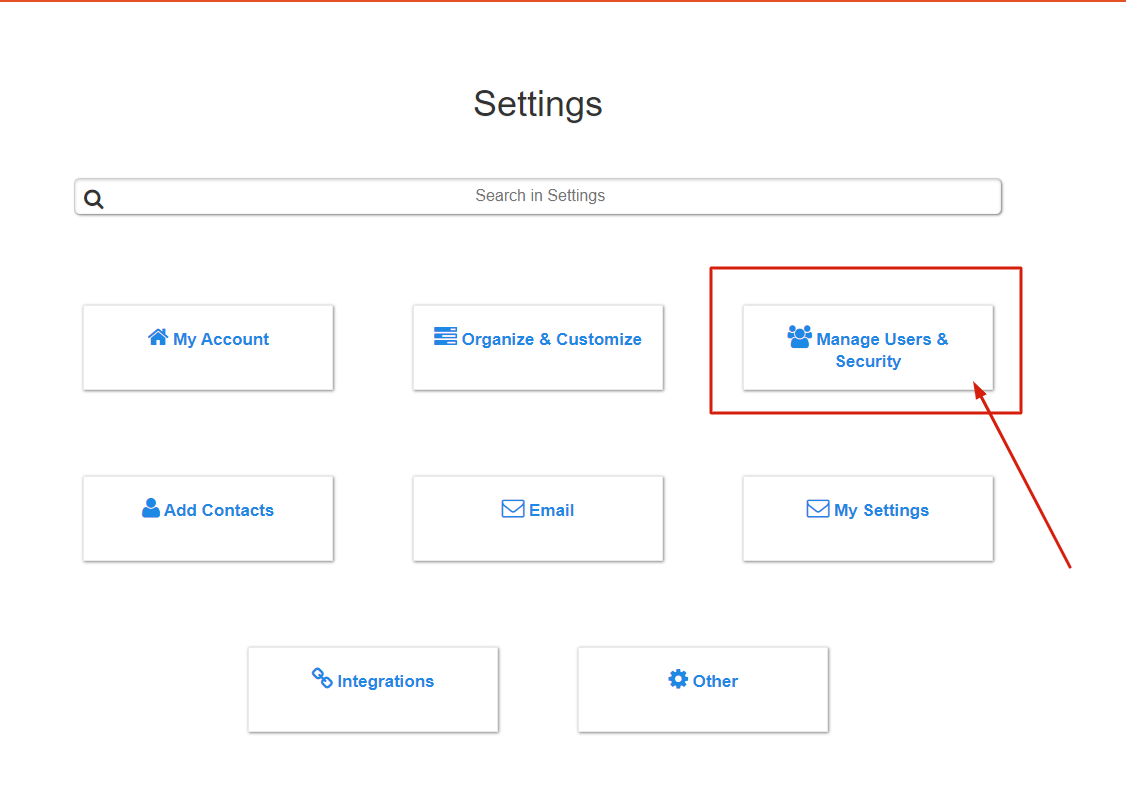Click the chain-link icon for Integrations
Screen dimensions: 1126x803
(x=322, y=678)
